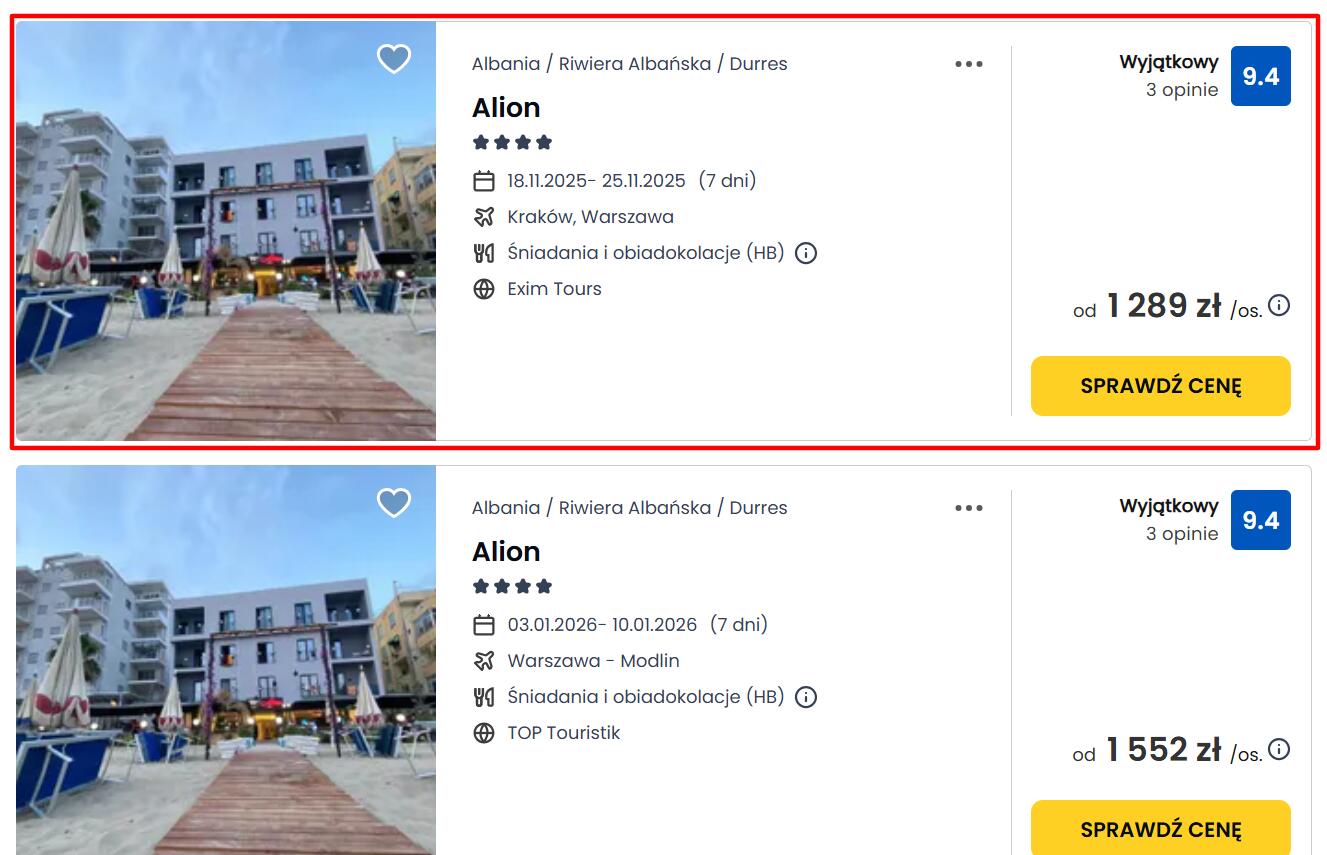1327x855 pixels.
Task: Click globe icon beside TOP Touristik
Action: coord(484,733)
